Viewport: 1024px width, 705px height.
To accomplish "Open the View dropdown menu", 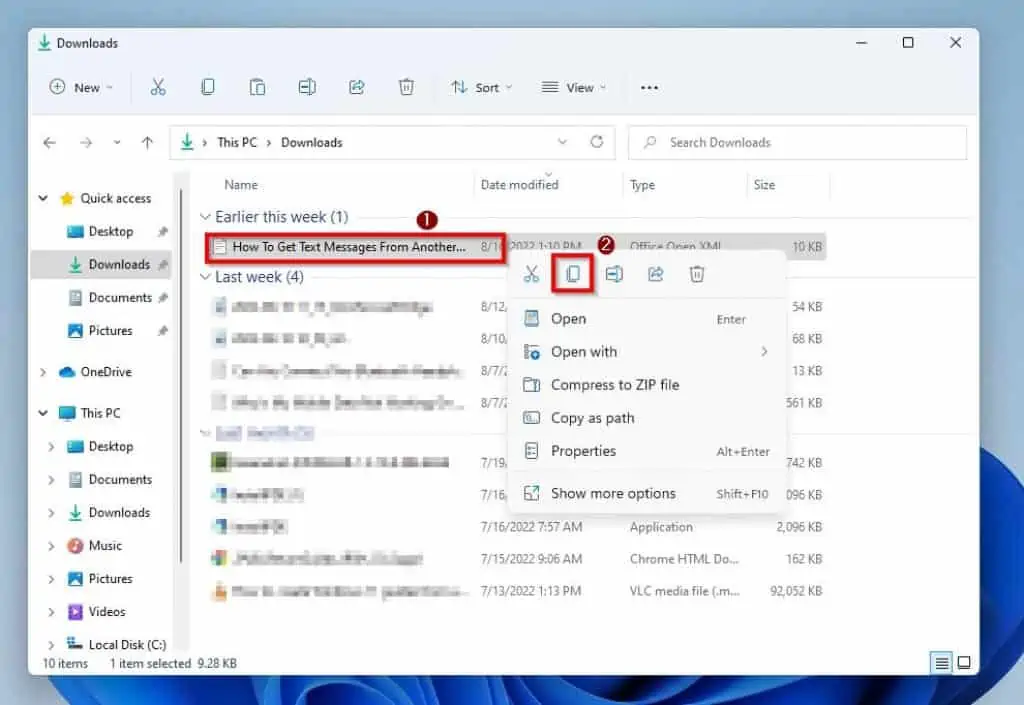I will 574,87.
